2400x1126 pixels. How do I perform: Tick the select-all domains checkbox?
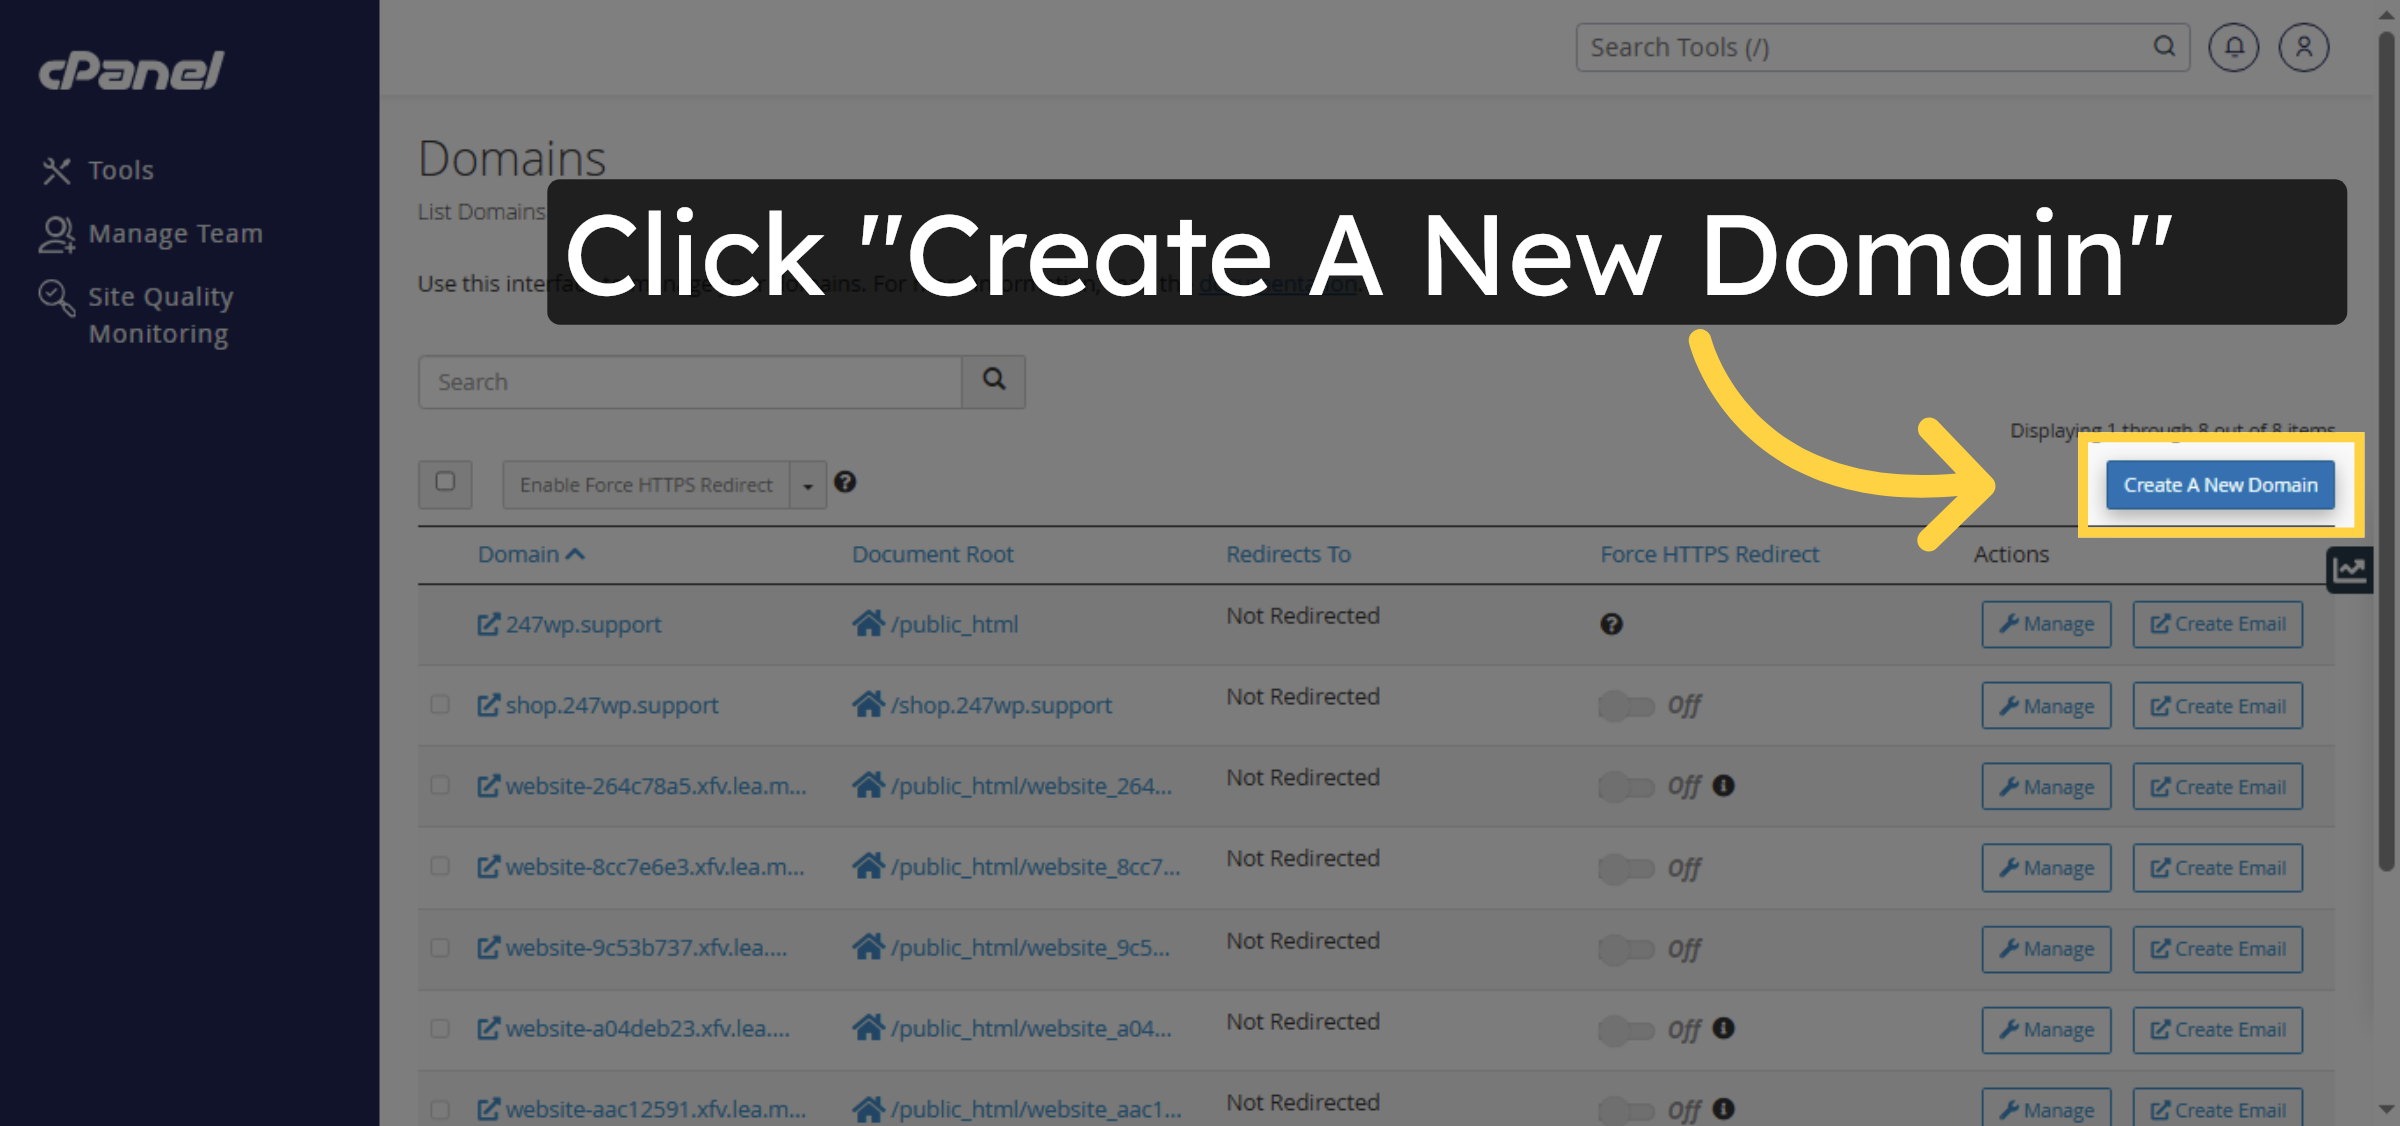[446, 483]
